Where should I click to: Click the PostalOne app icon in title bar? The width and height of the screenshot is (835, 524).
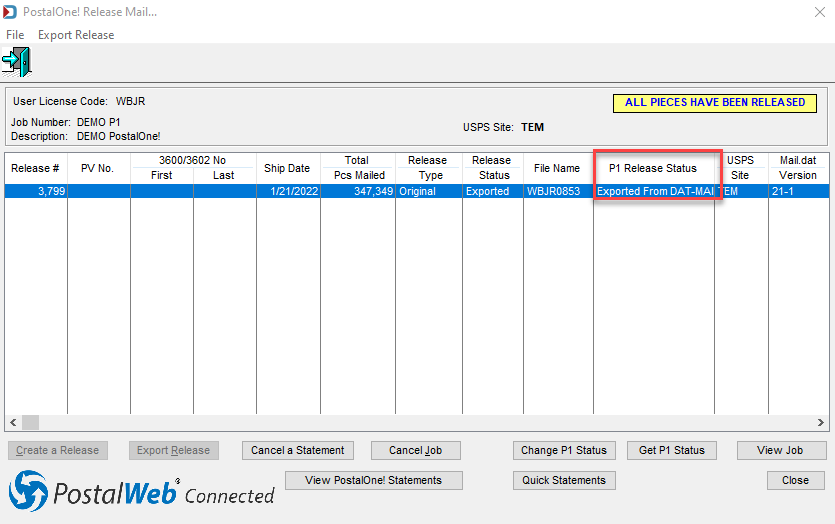pos(10,12)
